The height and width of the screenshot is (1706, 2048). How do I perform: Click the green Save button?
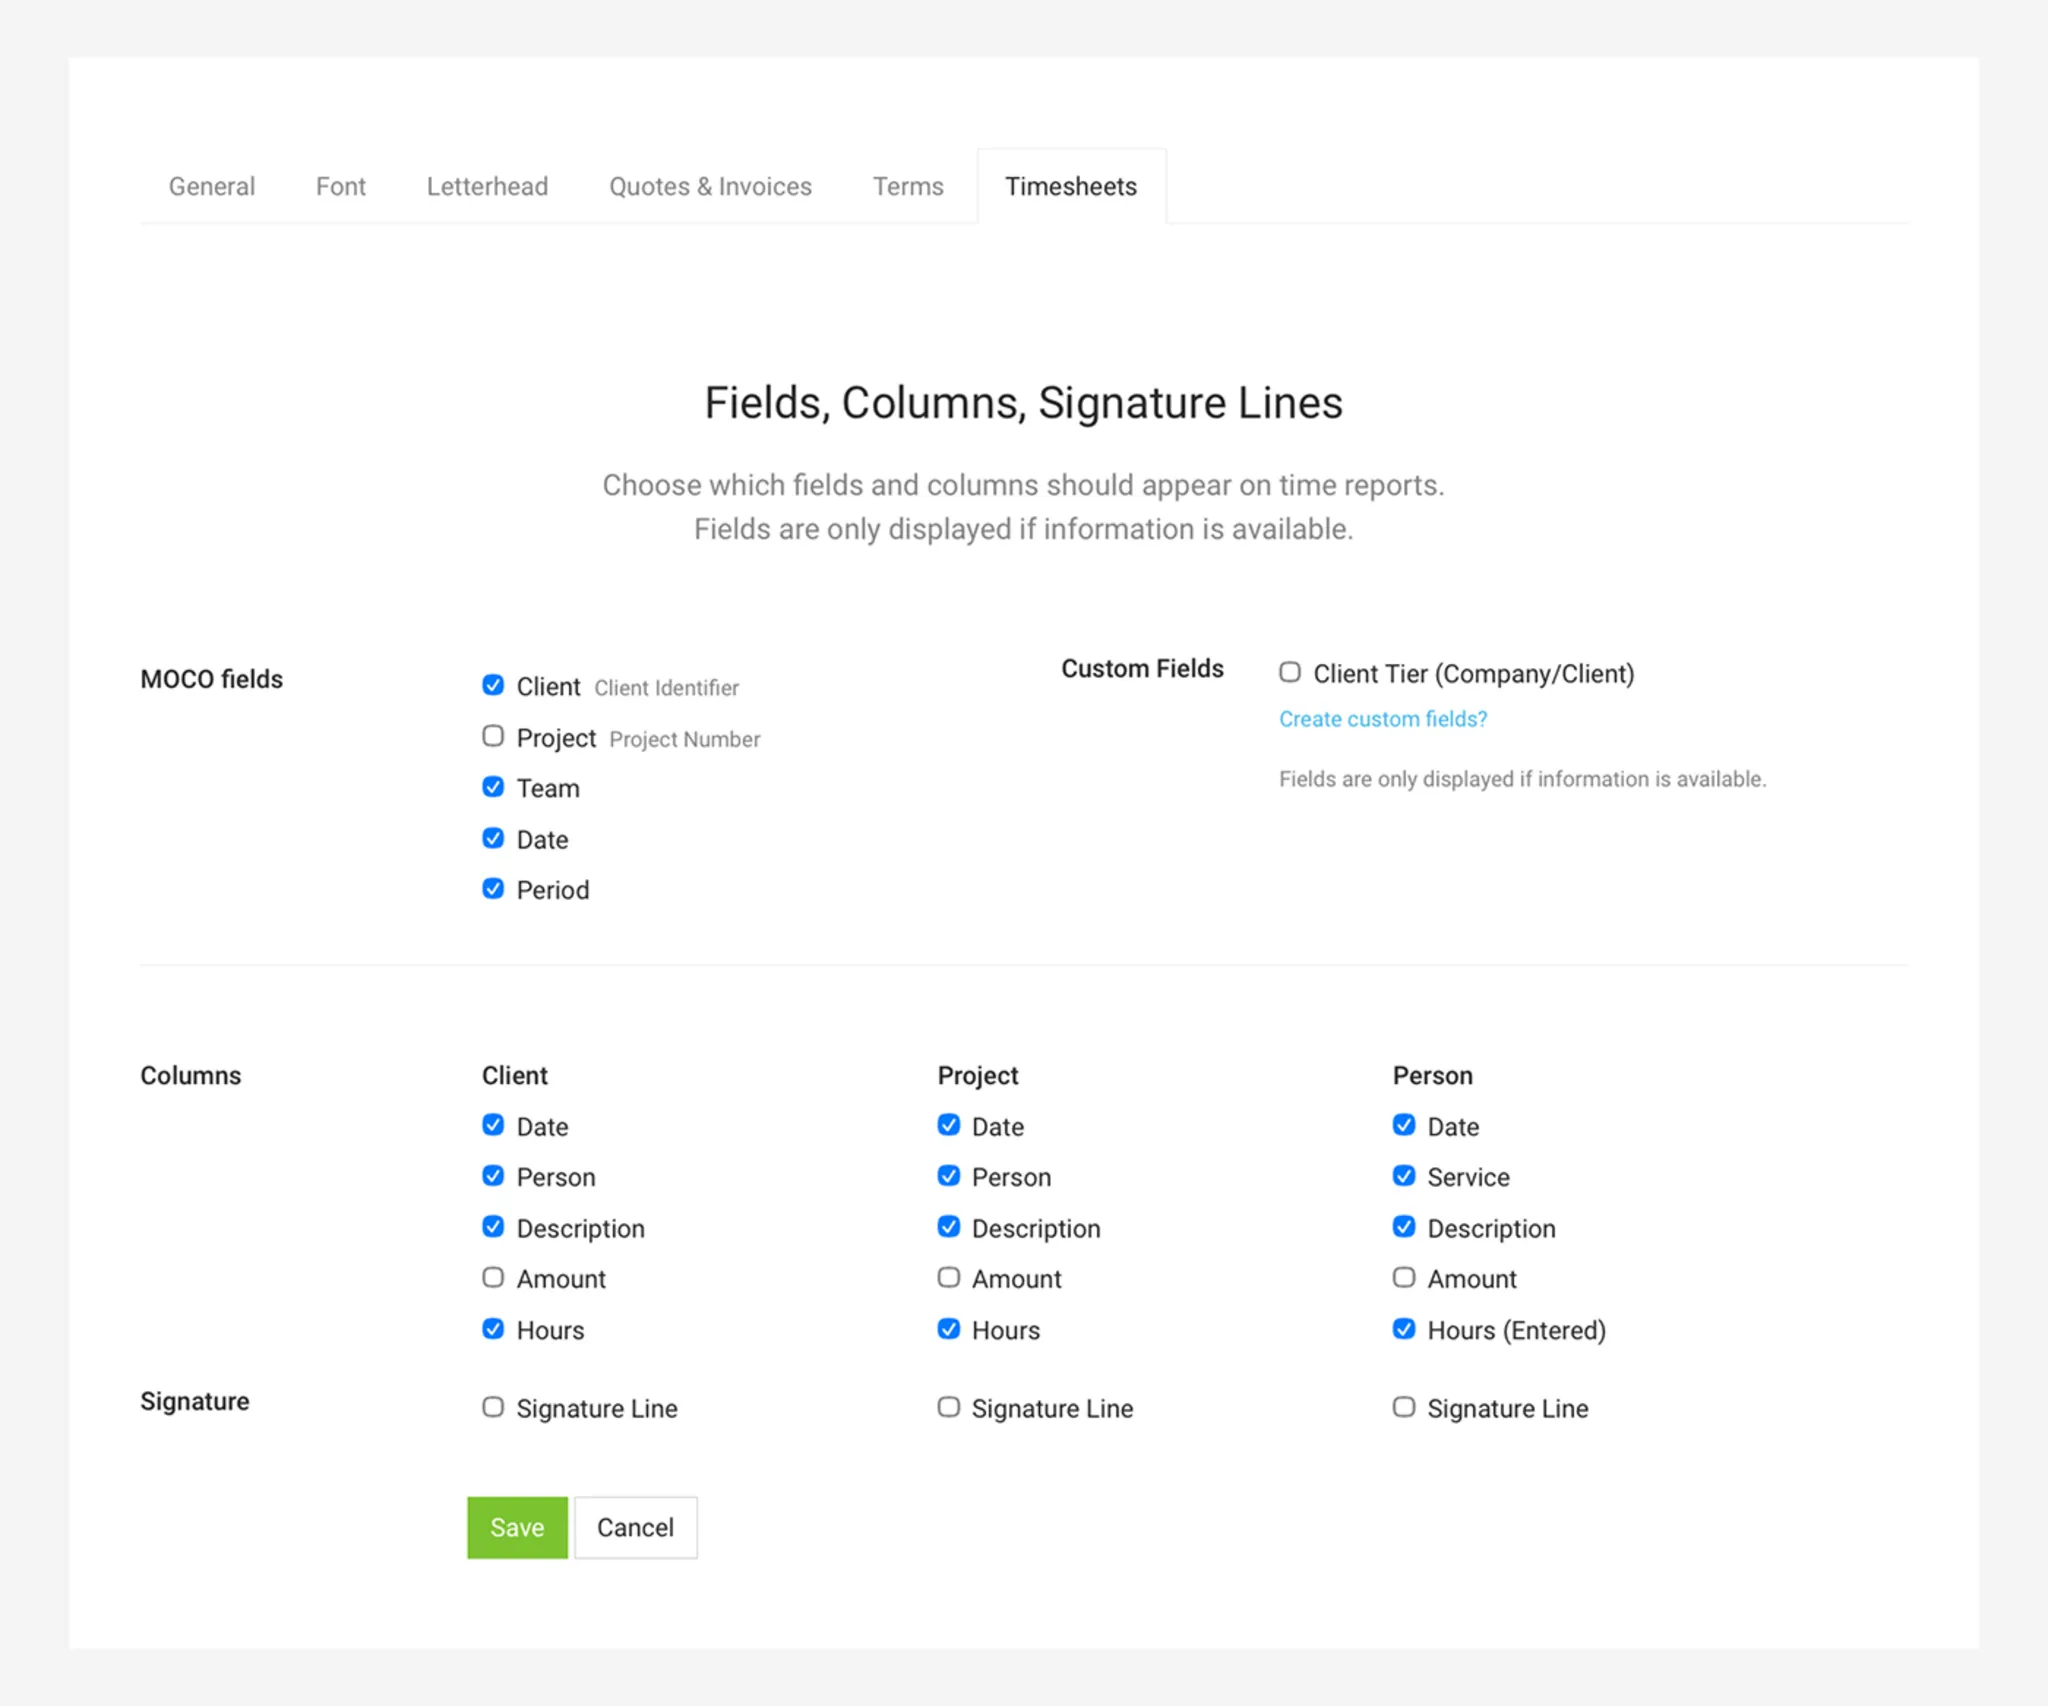(517, 1527)
